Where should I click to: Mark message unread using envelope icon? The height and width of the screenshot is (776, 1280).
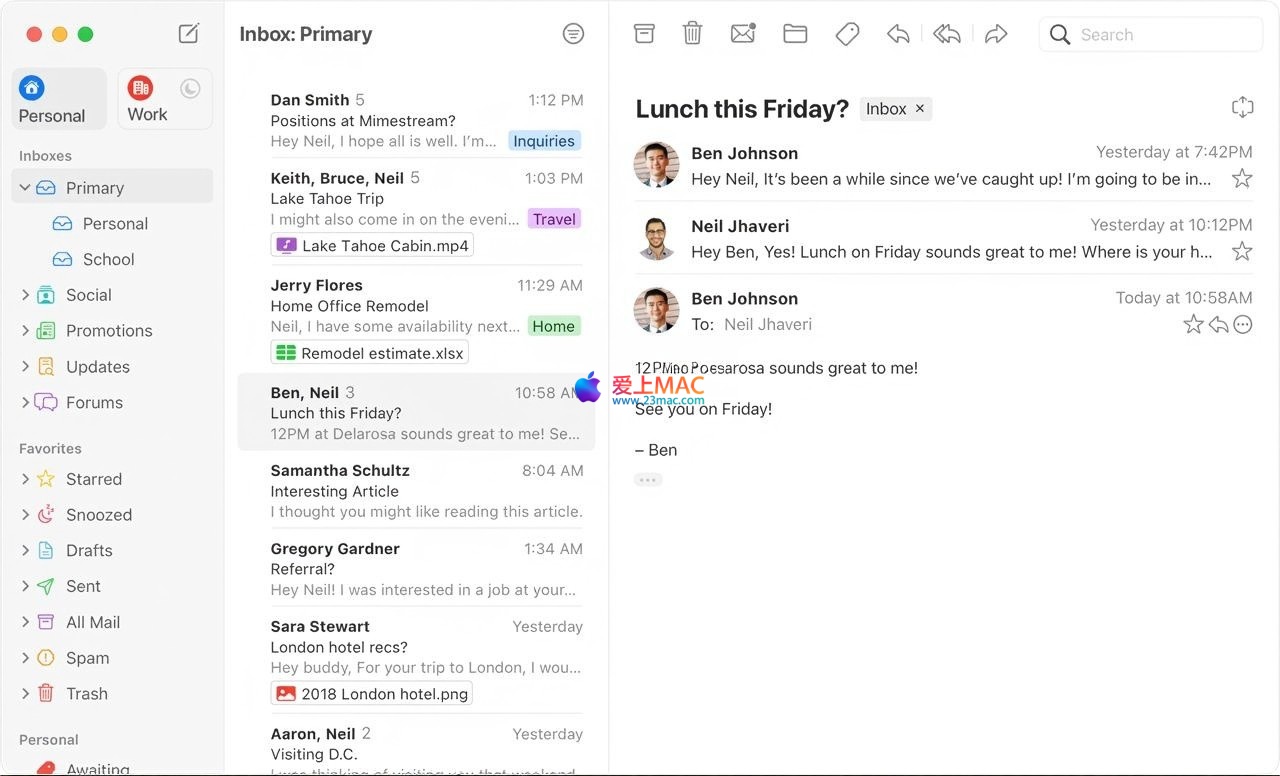743,34
